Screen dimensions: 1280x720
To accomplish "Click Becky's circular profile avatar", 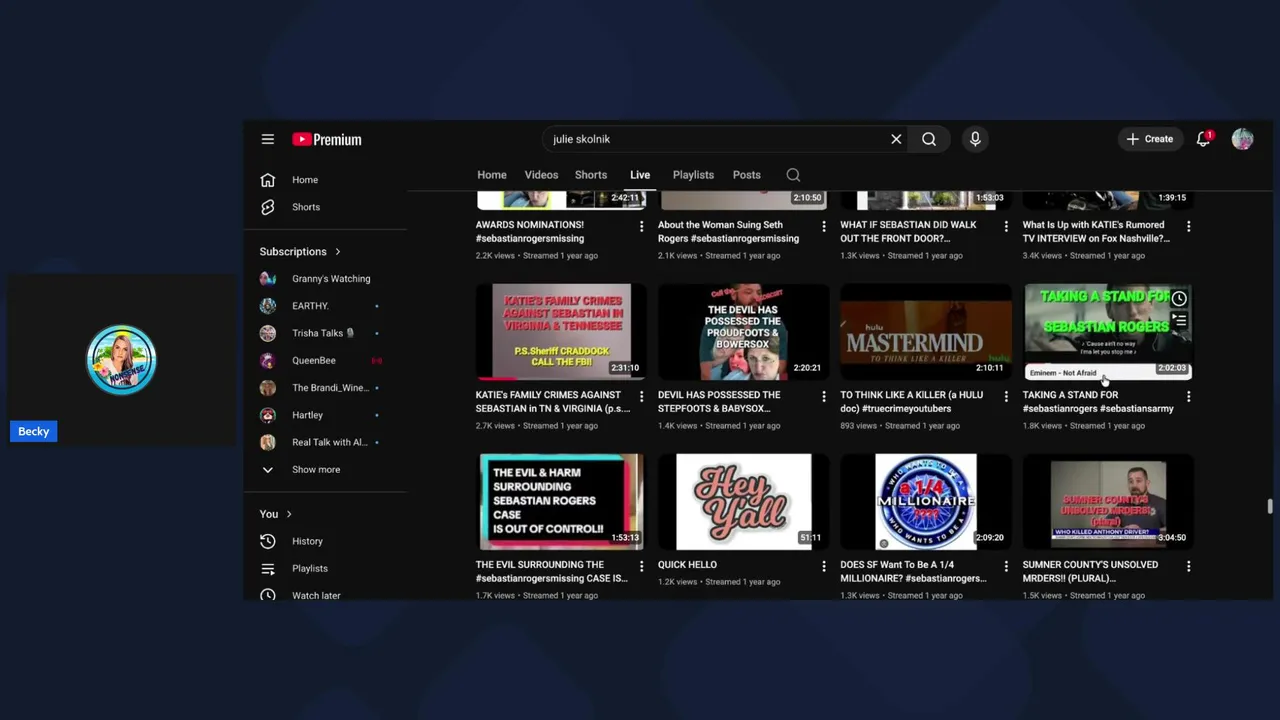I will tap(121, 359).
